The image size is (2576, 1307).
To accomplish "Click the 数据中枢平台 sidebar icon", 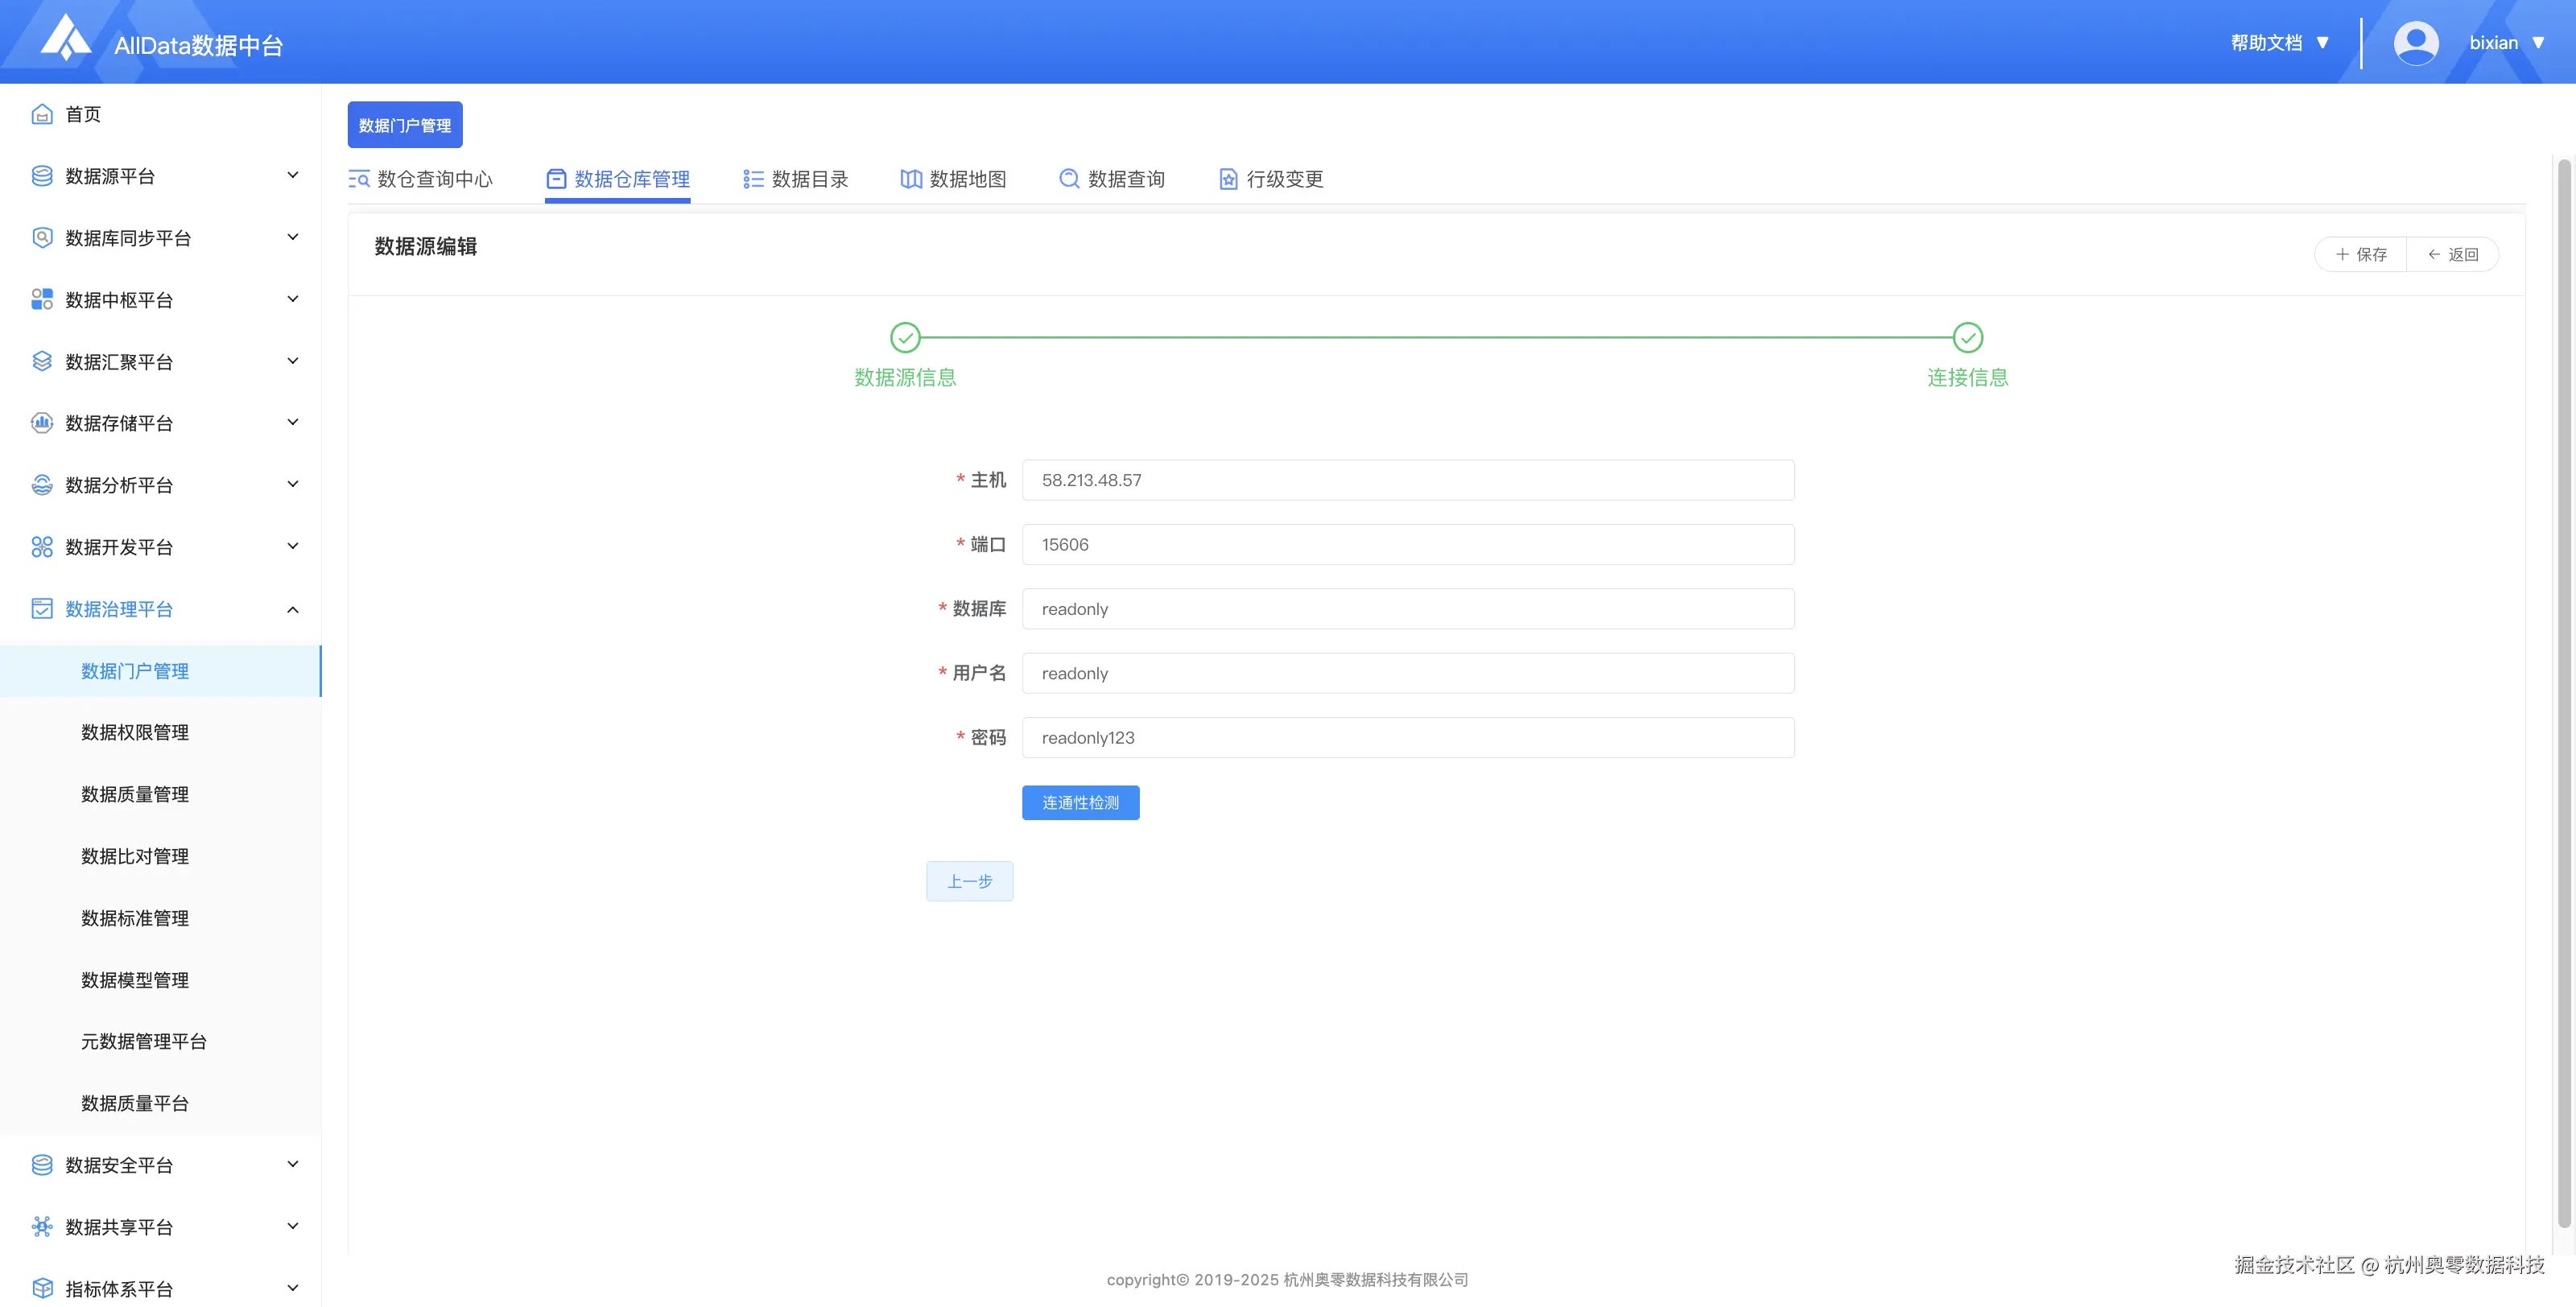I will click(x=42, y=300).
